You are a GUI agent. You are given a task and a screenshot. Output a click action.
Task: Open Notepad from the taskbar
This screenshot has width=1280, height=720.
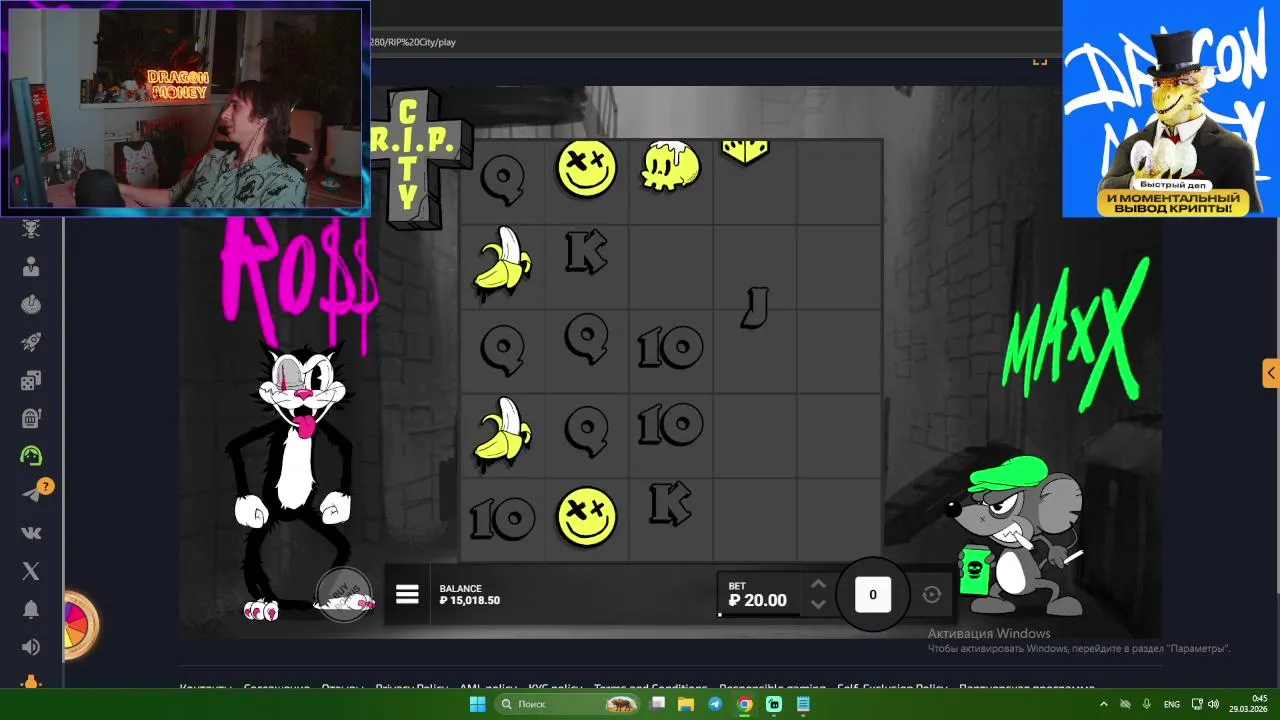pos(803,704)
